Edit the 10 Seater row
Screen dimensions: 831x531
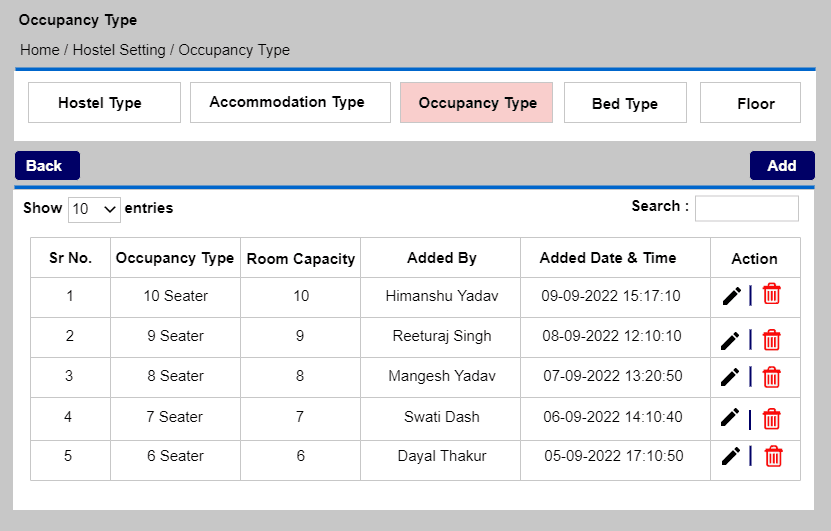tap(731, 296)
